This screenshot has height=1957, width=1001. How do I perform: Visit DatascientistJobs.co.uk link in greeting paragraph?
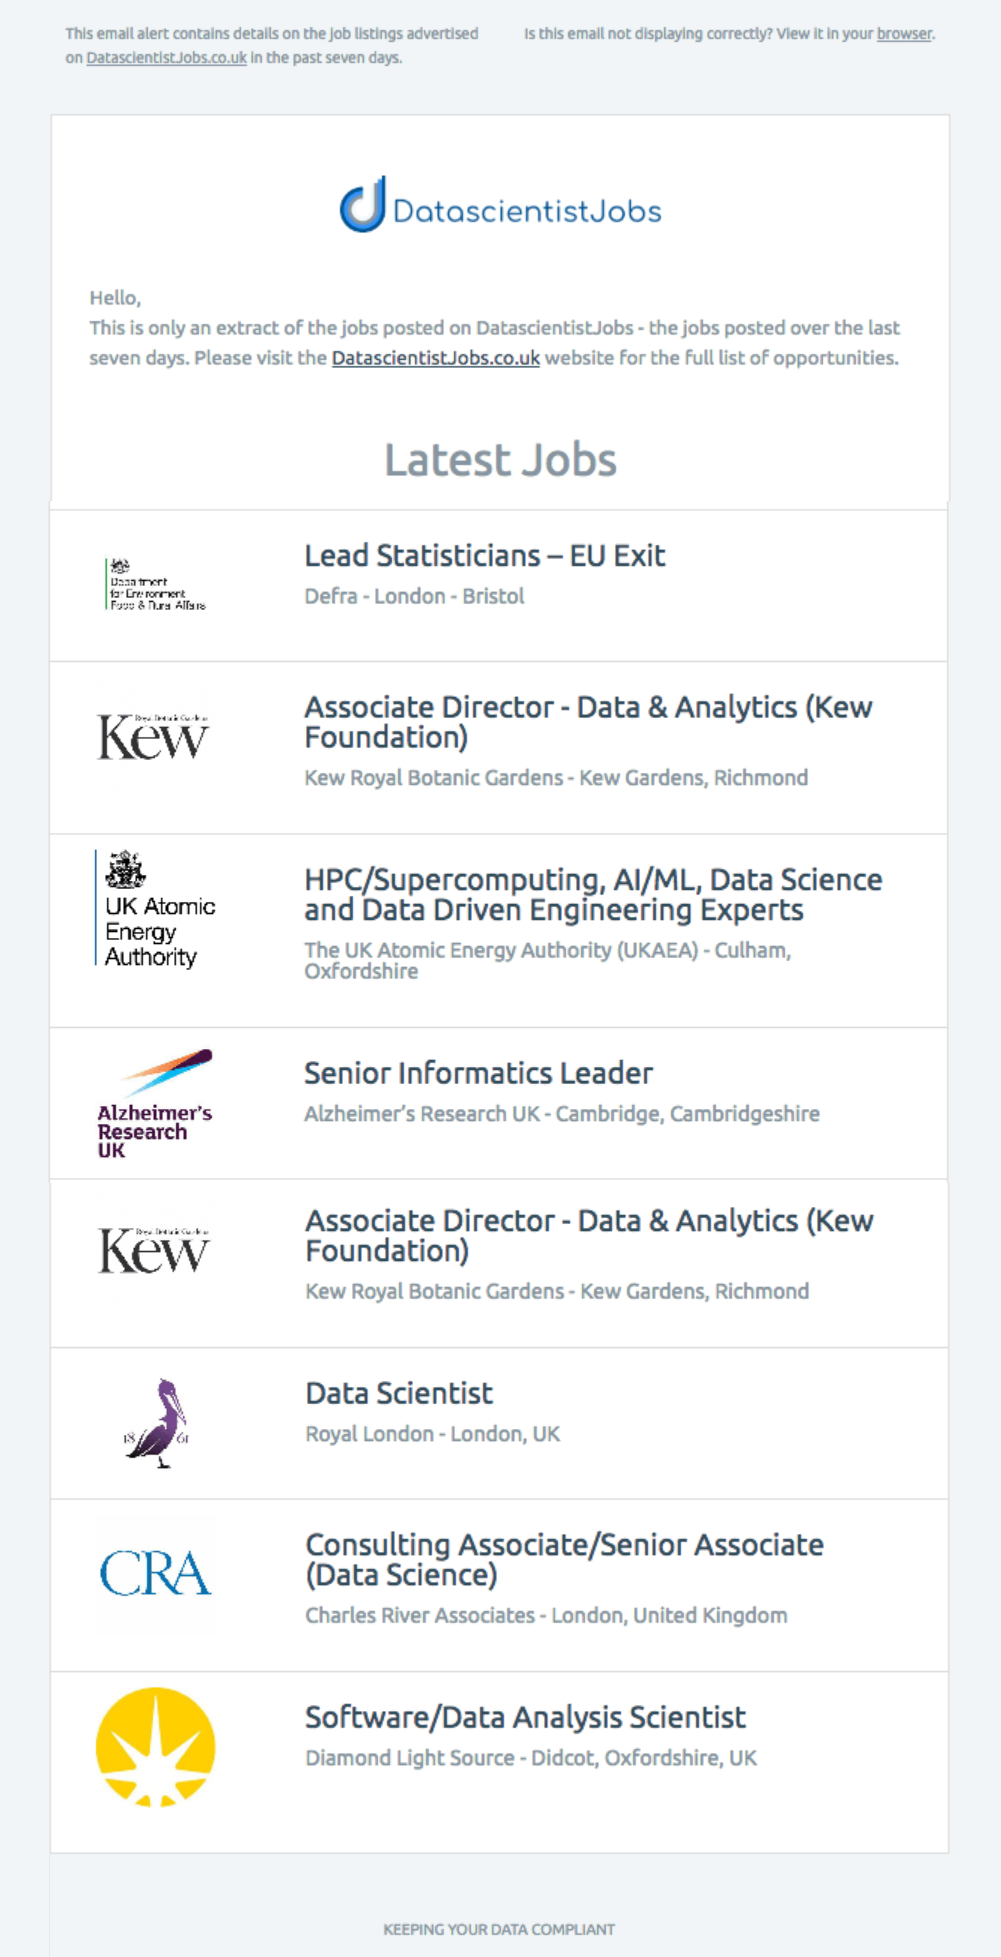tap(436, 358)
